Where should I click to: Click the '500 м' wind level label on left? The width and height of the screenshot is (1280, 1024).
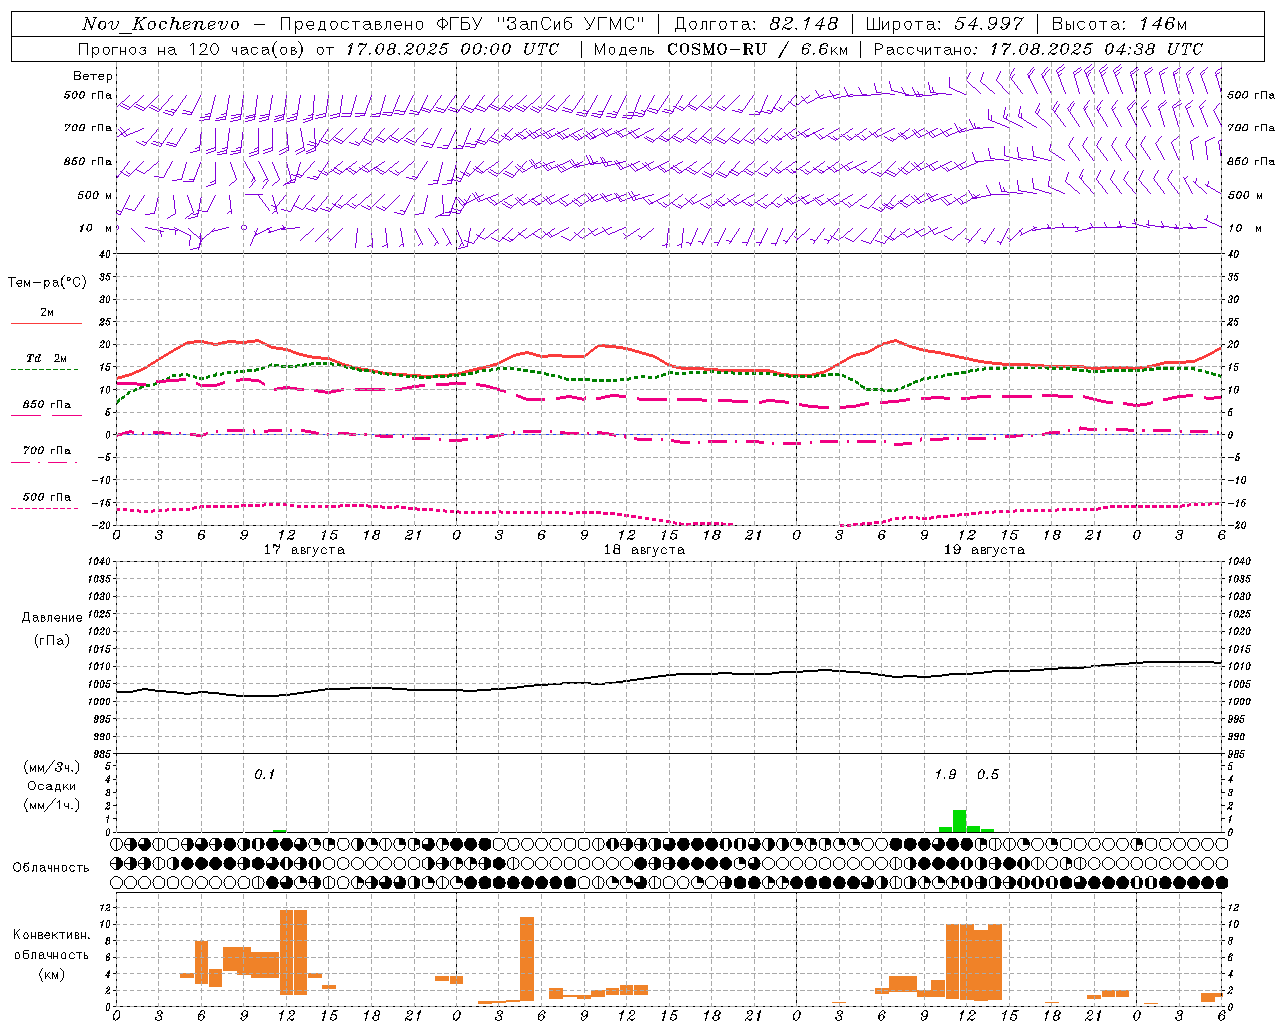click(x=95, y=195)
